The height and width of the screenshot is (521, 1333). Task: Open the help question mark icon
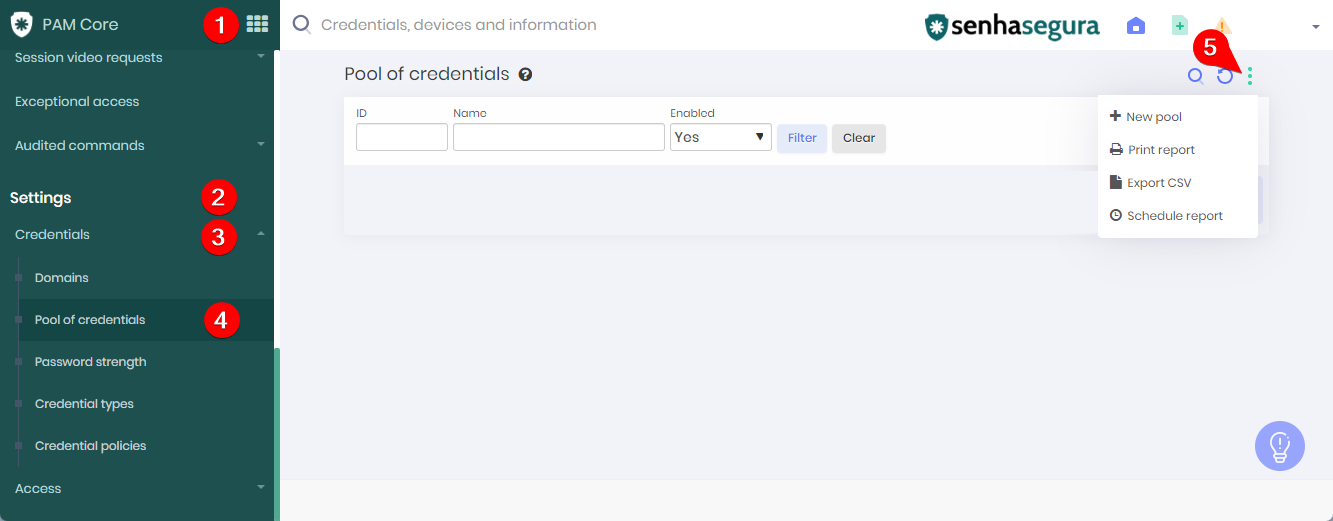(x=525, y=74)
